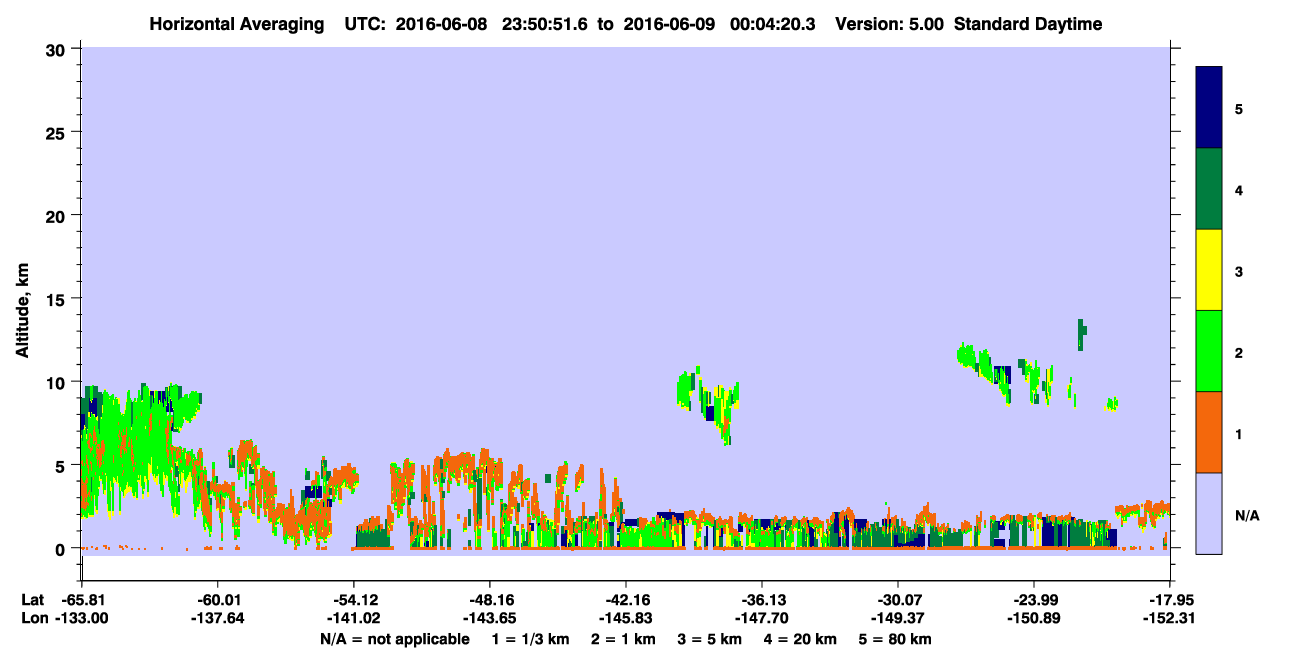Screen dimensions: 1300x667
Task: Click the '2 = 1 km' legend note
Action: 625,639
